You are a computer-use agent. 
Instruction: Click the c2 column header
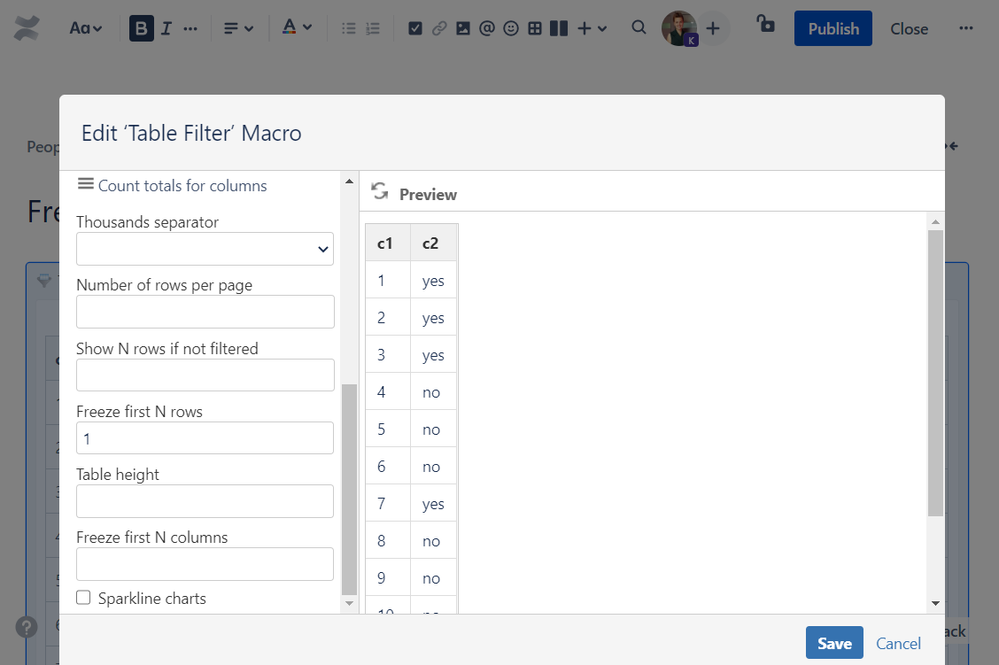(431, 243)
